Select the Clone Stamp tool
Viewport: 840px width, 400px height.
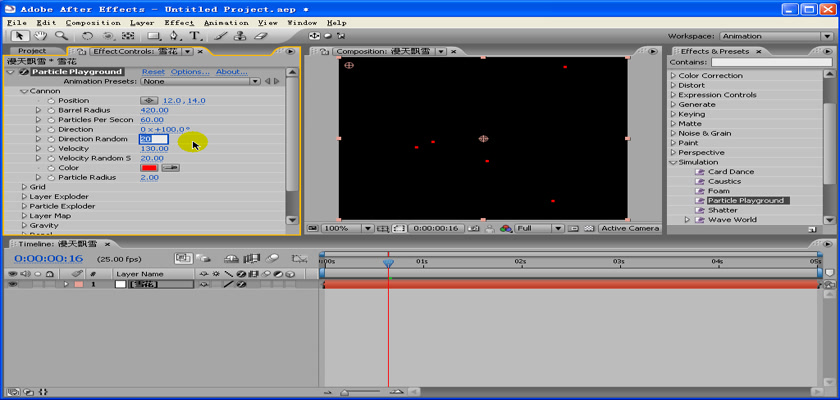(240, 36)
